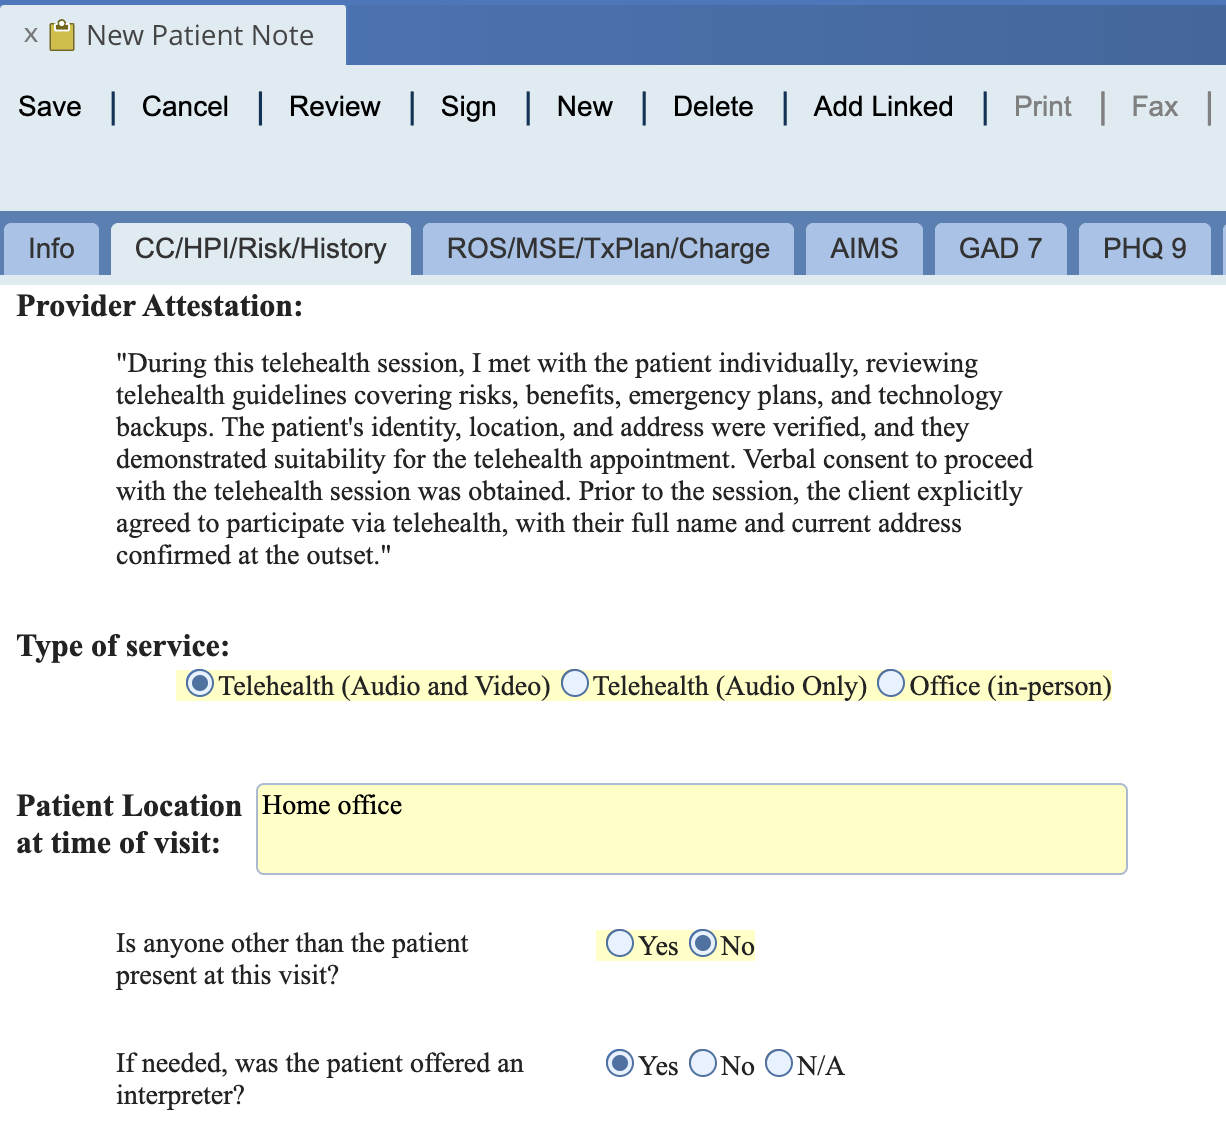Choose No for interpreter offered
This screenshot has width=1226, height=1132.
click(x=703, y=1063)
